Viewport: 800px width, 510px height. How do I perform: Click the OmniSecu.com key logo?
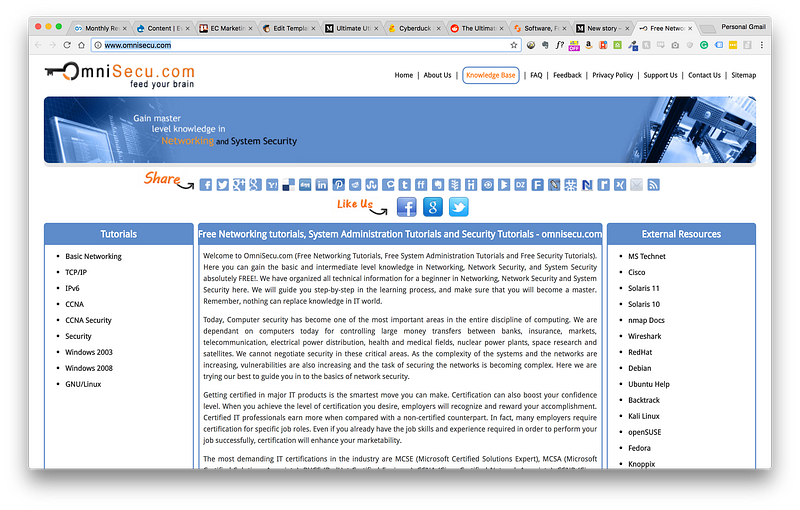point(119,75)
